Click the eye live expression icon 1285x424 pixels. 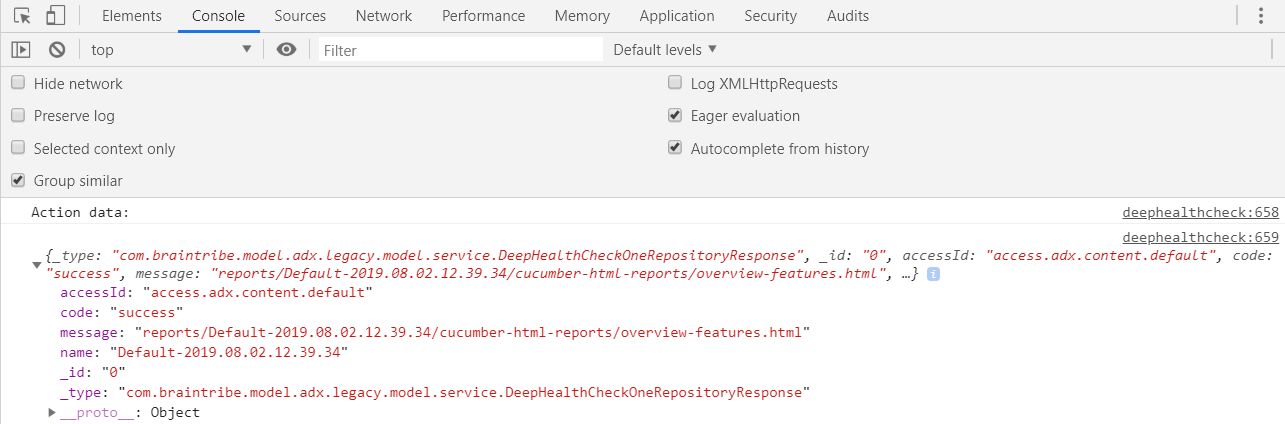pyautogui.click(x=286, y=49)
